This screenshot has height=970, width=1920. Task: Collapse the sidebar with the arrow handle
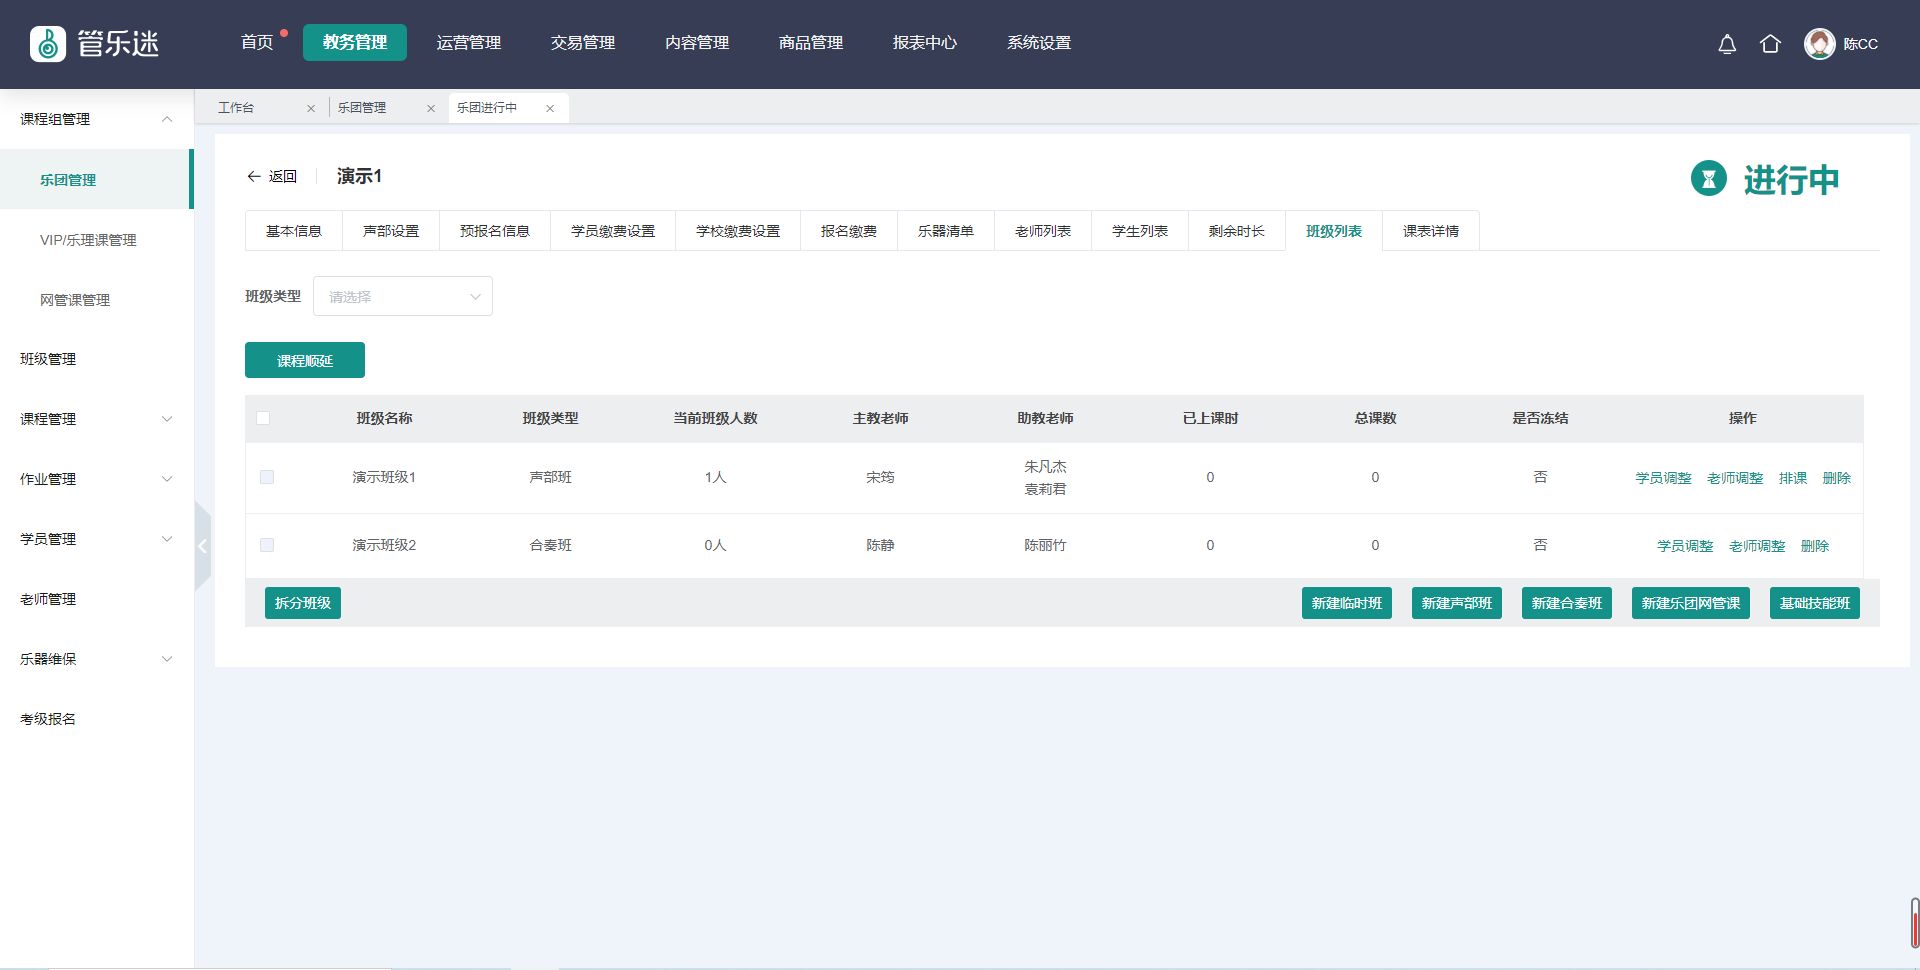(x=203, y=546)
